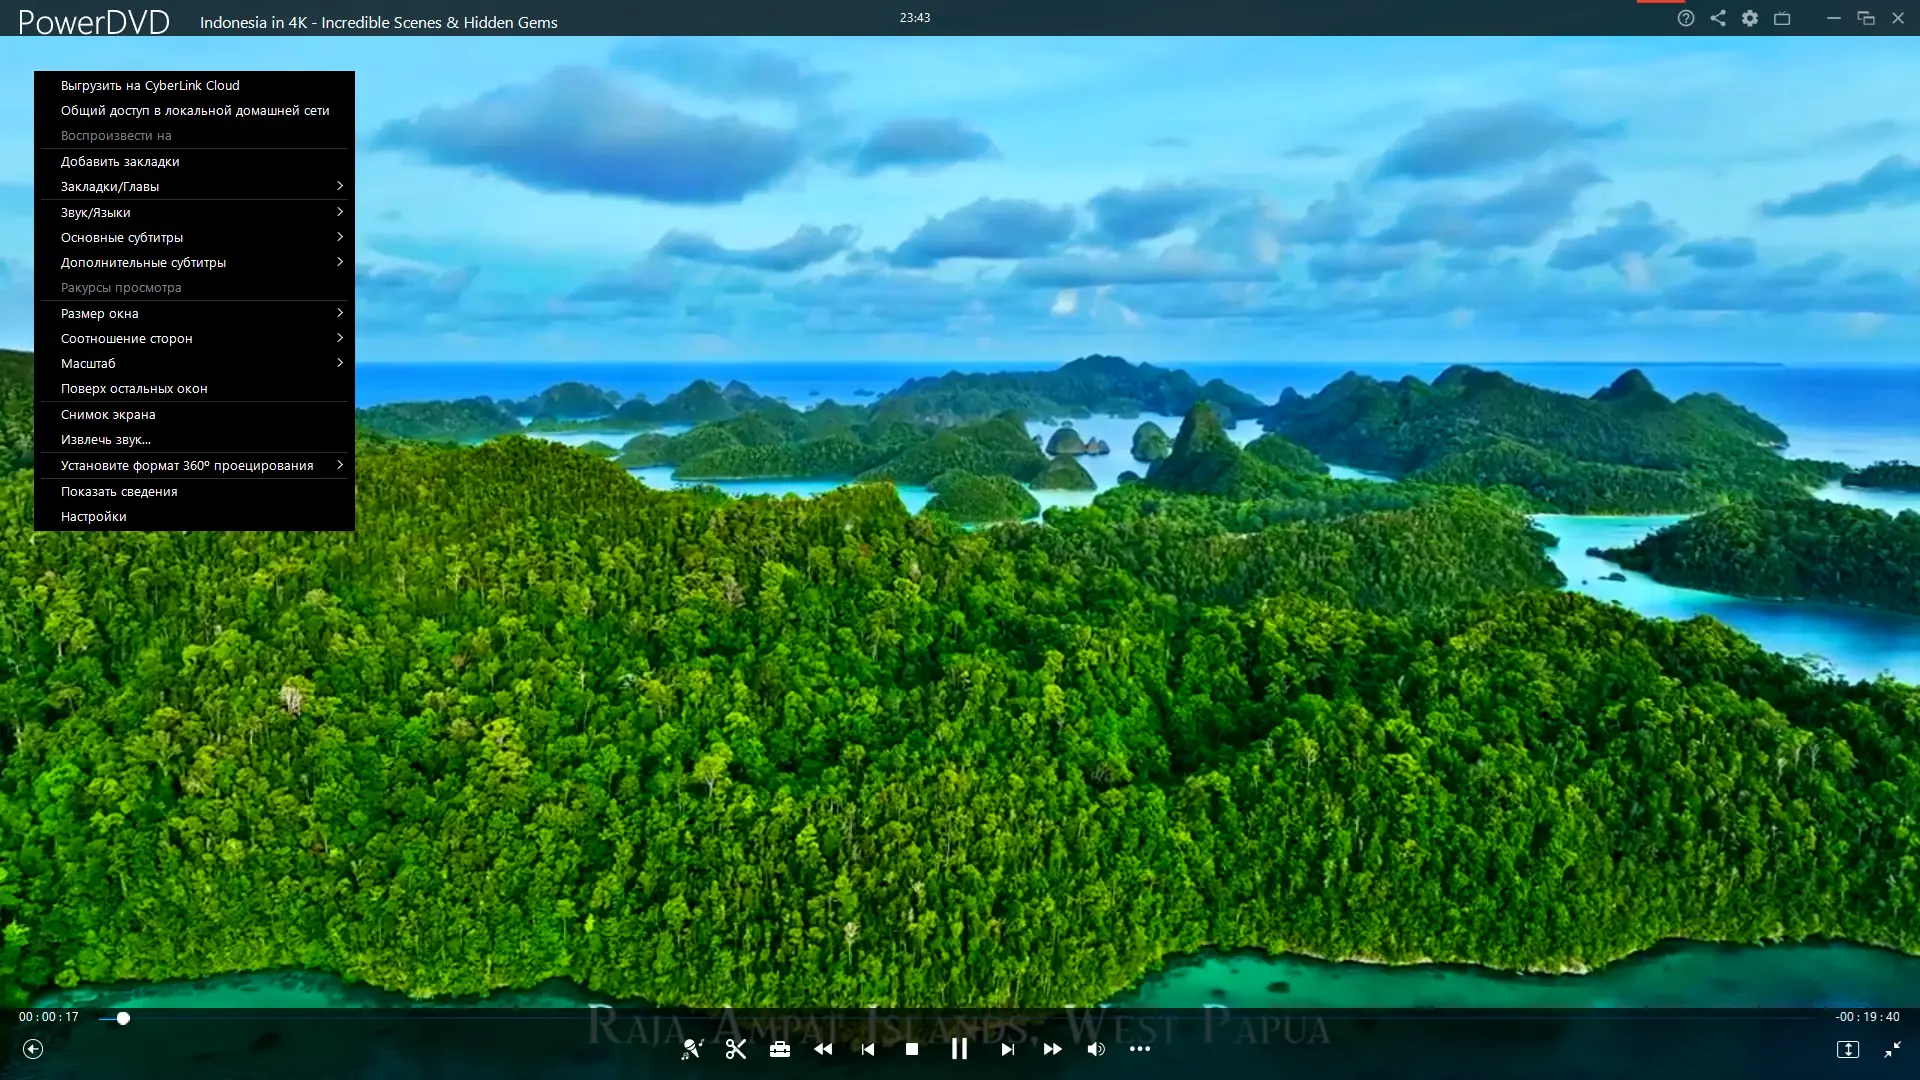This screenshot has width=1920, height=1080.
Task: Switch to TV mode icon
Action: [x=1782, y=18]
